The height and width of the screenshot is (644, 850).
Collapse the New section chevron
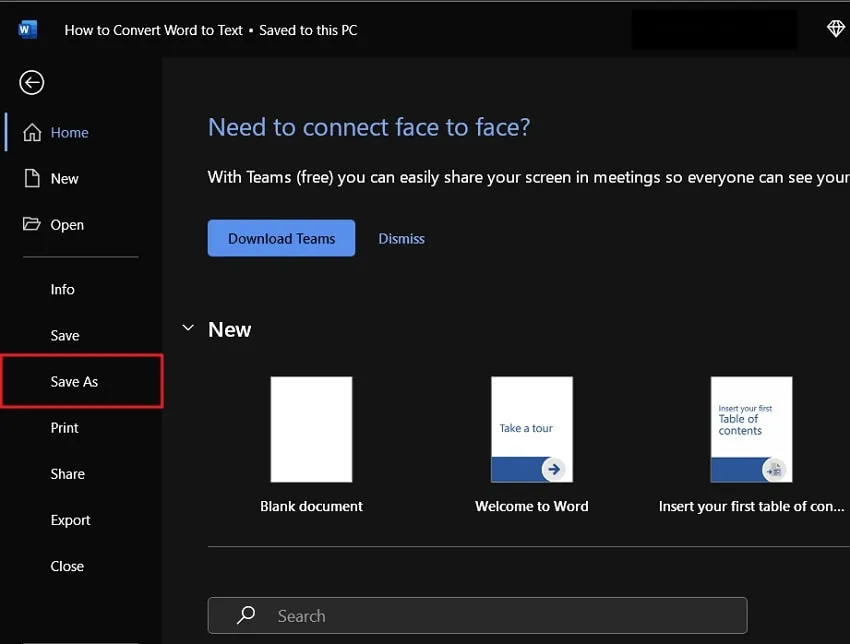(x=188, y=329)
